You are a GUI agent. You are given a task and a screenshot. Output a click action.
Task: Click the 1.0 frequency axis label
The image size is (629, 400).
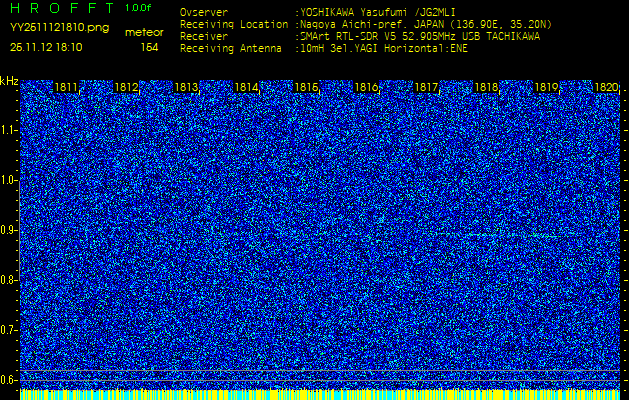[x=8, y=181]
